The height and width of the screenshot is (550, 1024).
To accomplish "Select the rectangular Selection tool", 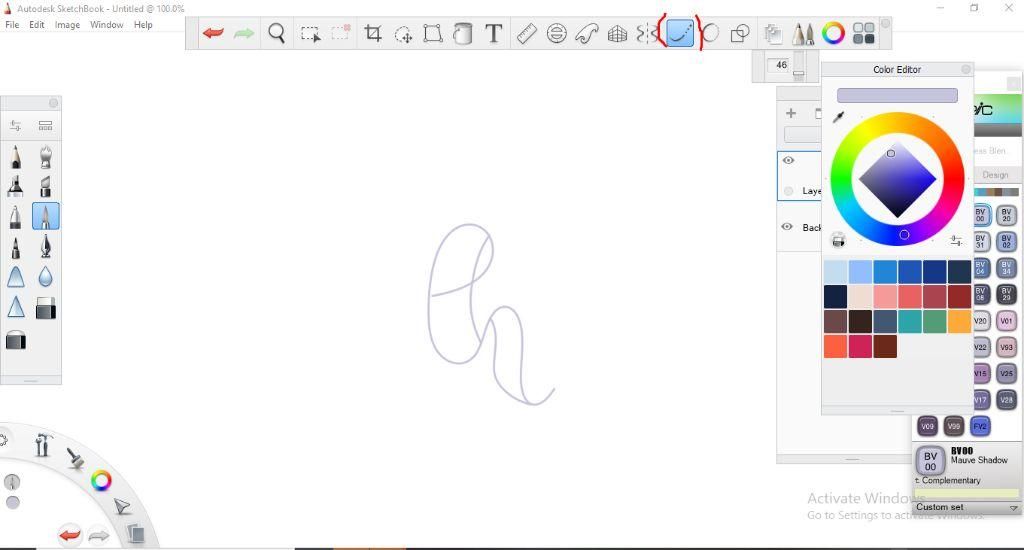I will coord(310,33).
